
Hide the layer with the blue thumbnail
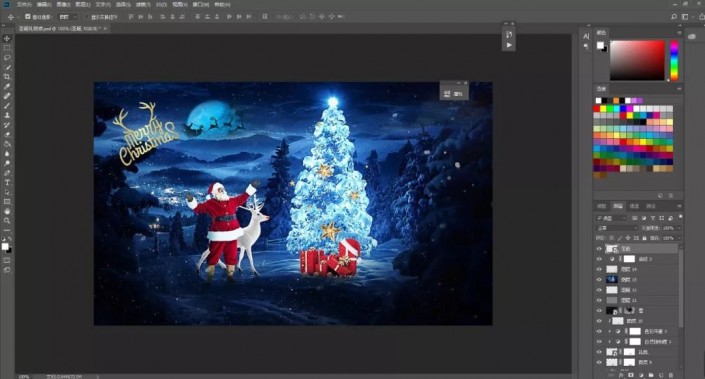click(599, 280)
